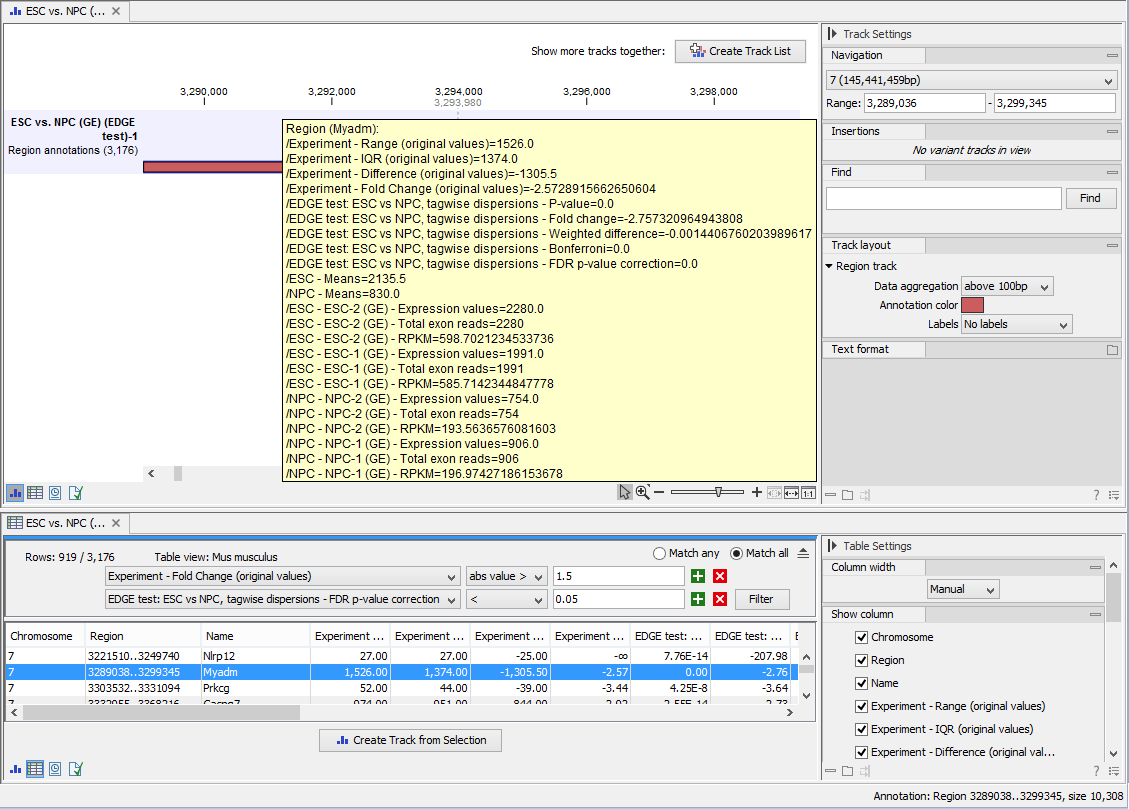
Task: Uncheck the Chromosome column checkbox
Action: pos(862,637)
